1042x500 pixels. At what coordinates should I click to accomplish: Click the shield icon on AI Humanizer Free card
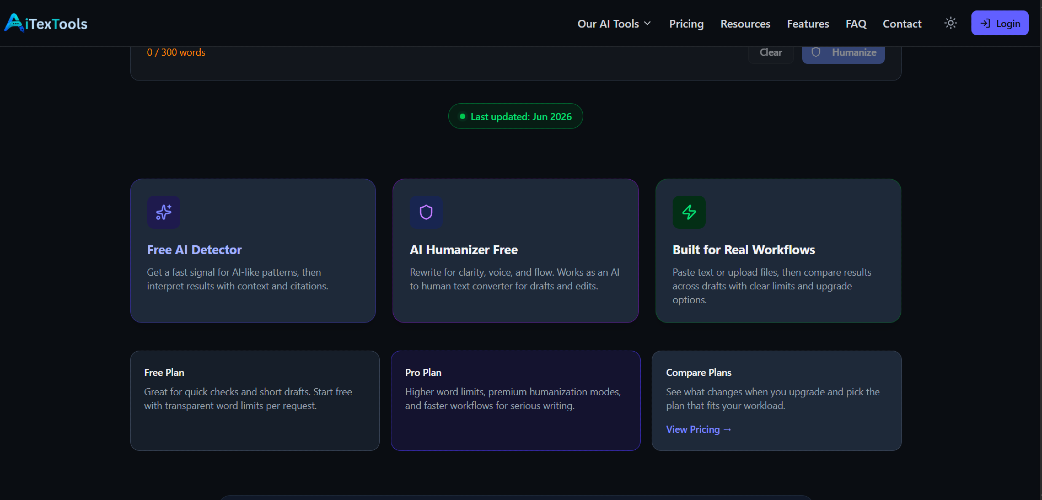click(426, 212)
